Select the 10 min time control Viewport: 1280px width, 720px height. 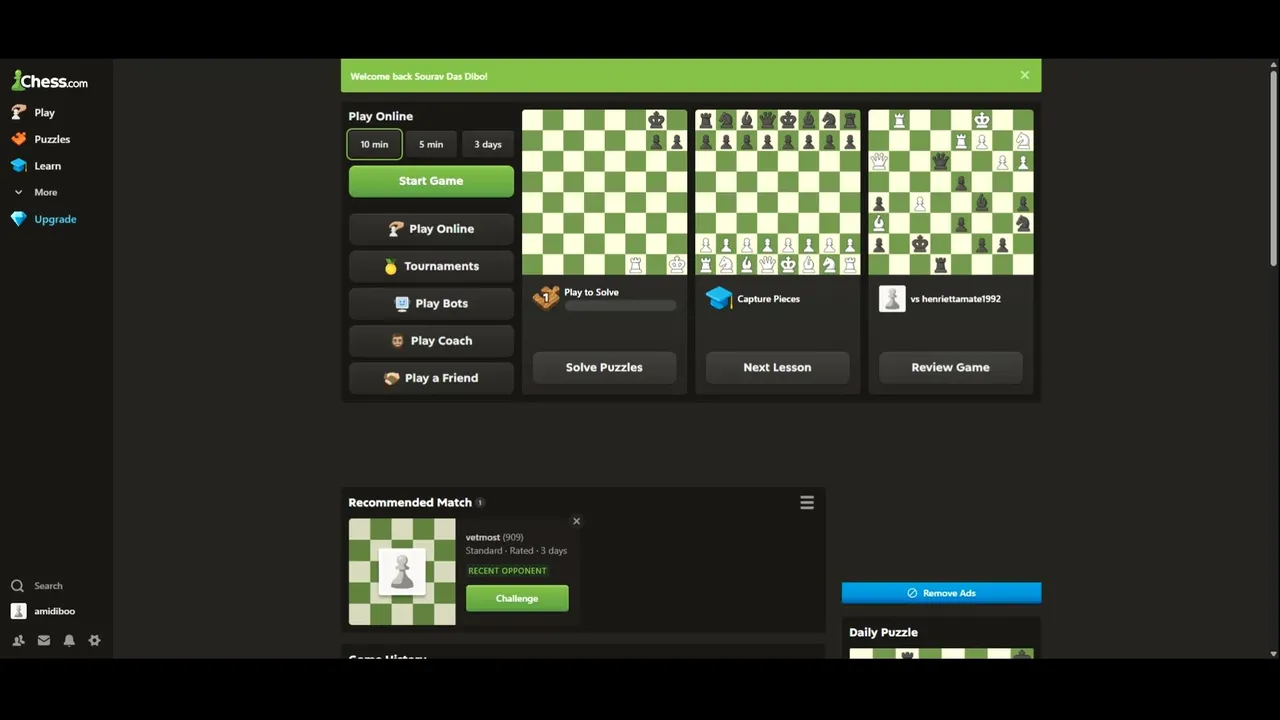(x=375, y=144)
